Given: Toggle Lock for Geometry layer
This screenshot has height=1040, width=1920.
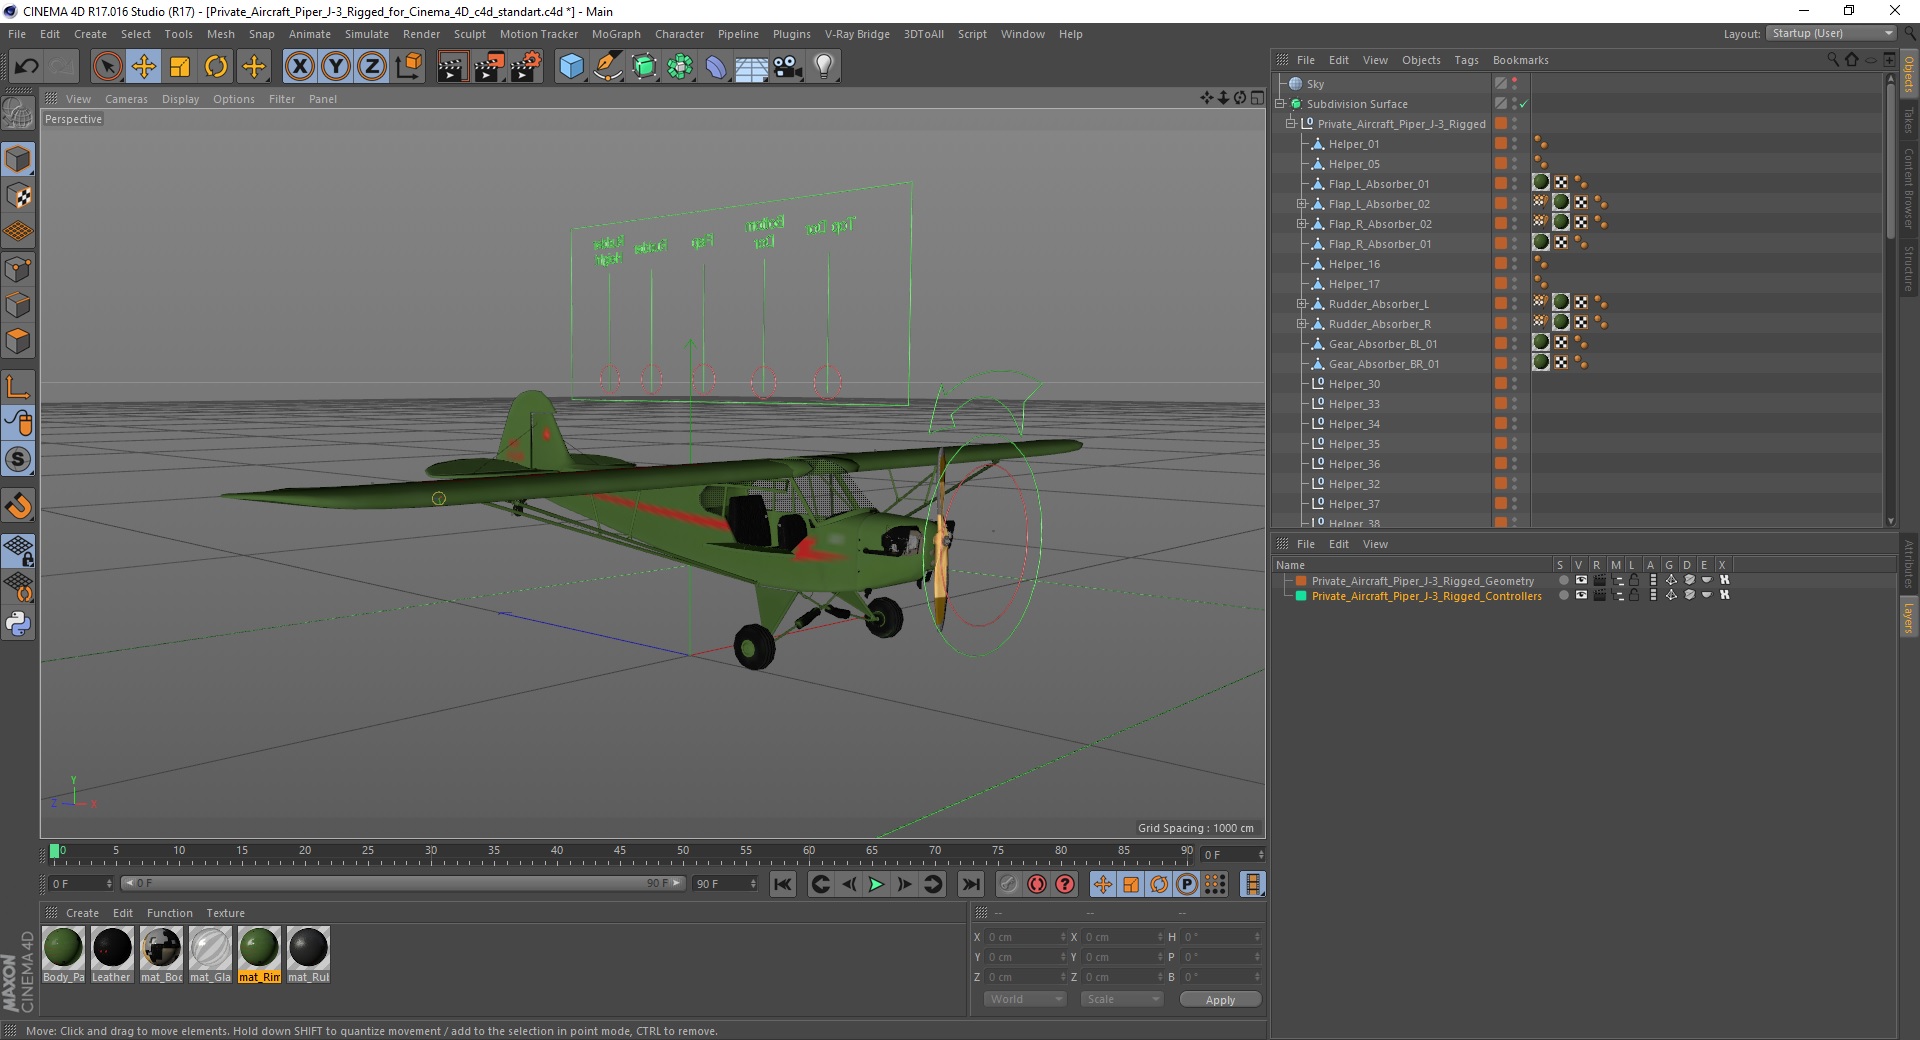Looking at the screenshot, I should tap(1634, 580).
